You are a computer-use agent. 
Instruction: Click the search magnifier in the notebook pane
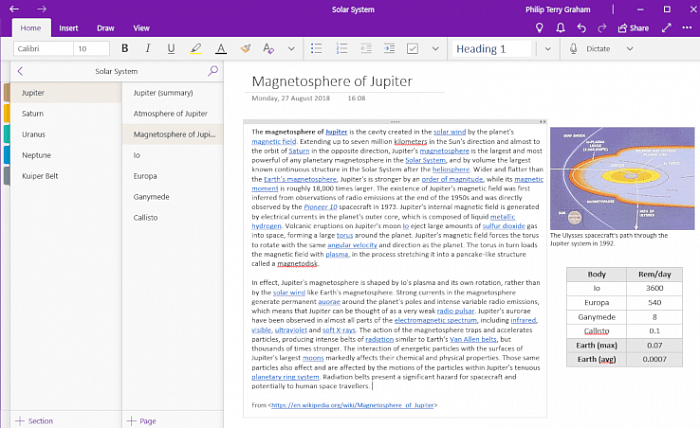tap(212, 71)
